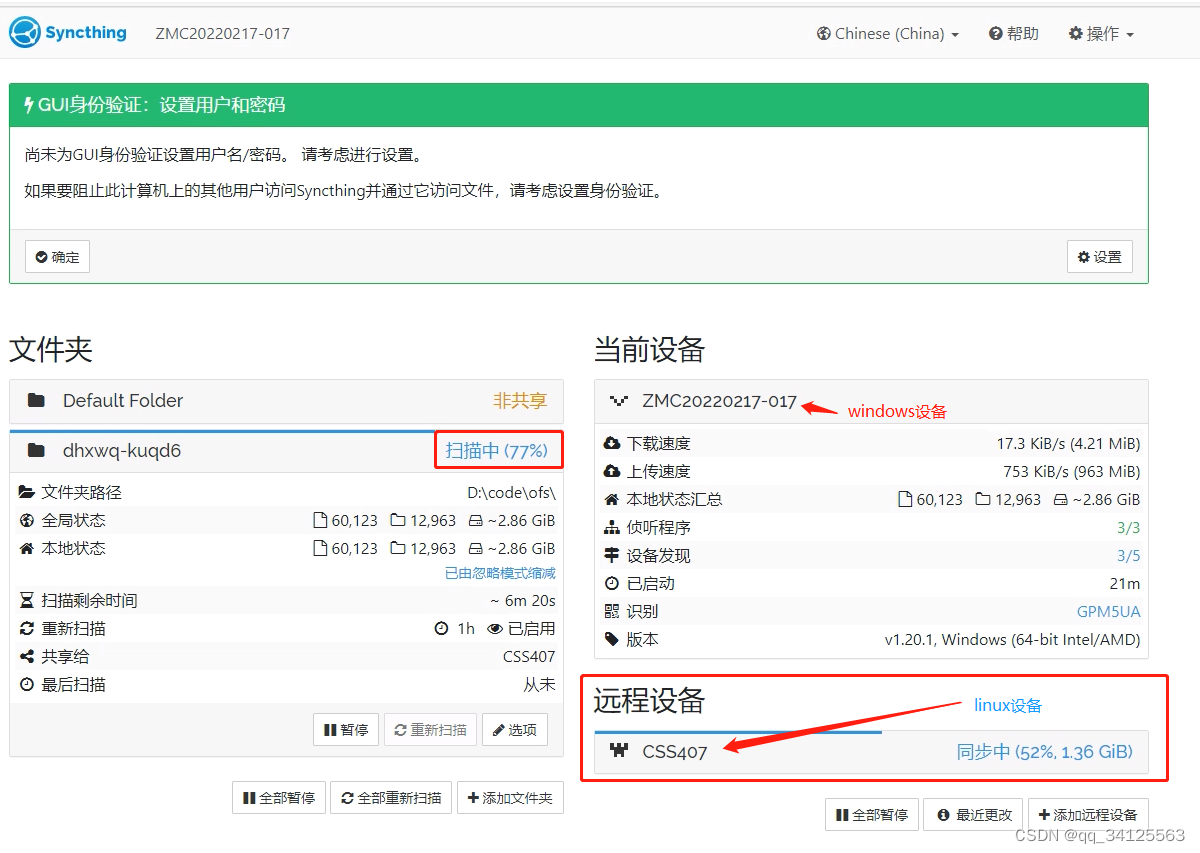Image resolution: width=1200 pixels, height=853 pixels.
Task: Click the Syncthing logo
Action: tap(68, 33)
